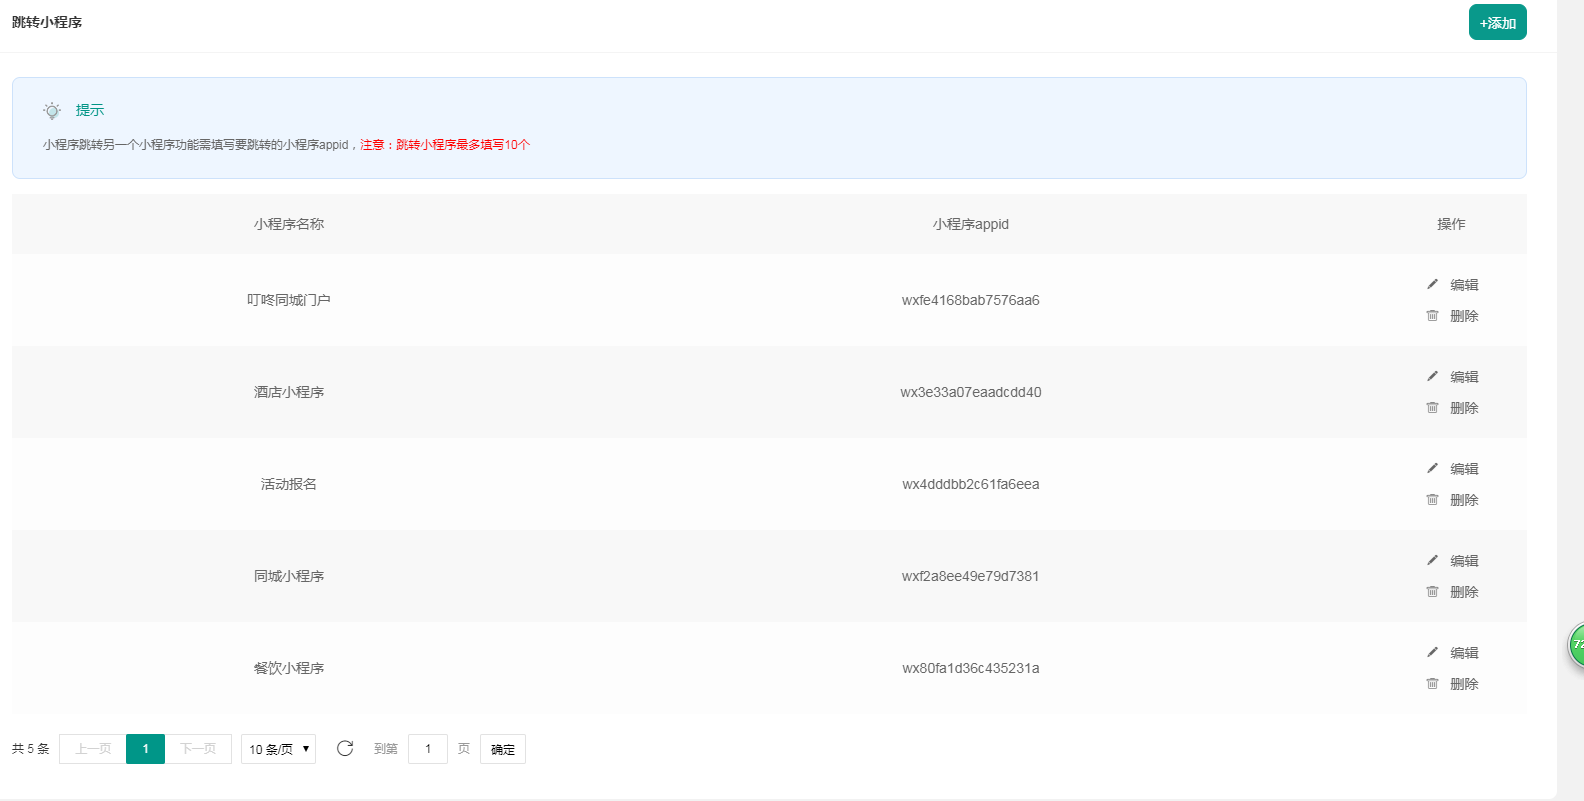This screenshot has height=801, width=1584.
Task: Go to 上一页 previous page
Action: click(x=93, y=749)
